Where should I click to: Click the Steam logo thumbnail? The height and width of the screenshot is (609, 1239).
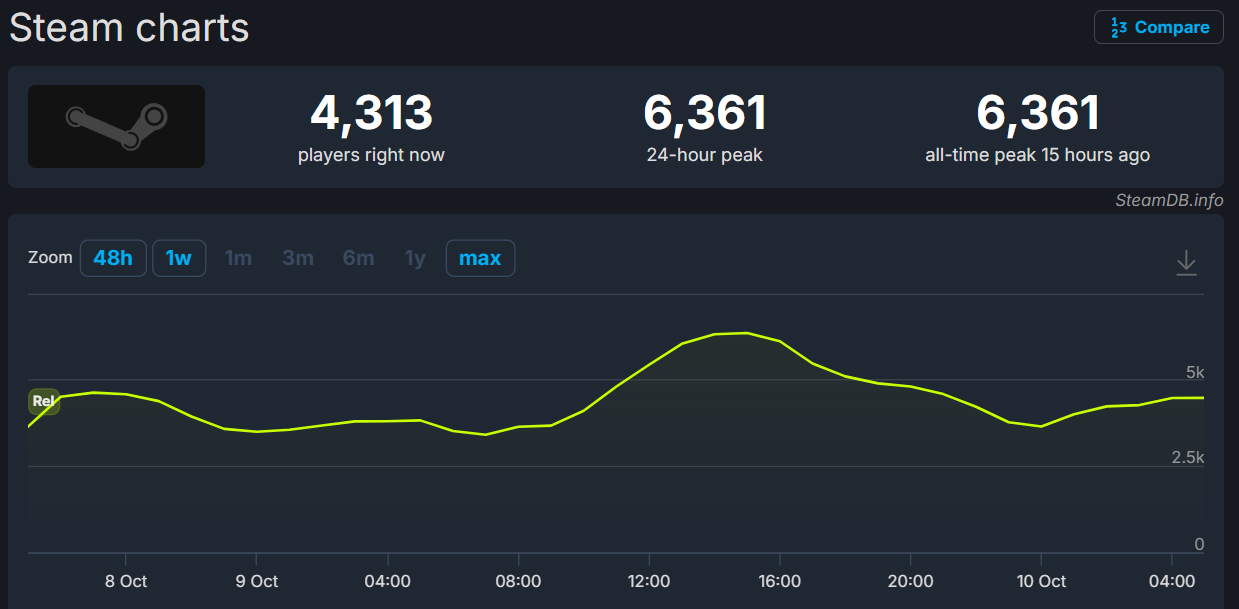point(116,126)
